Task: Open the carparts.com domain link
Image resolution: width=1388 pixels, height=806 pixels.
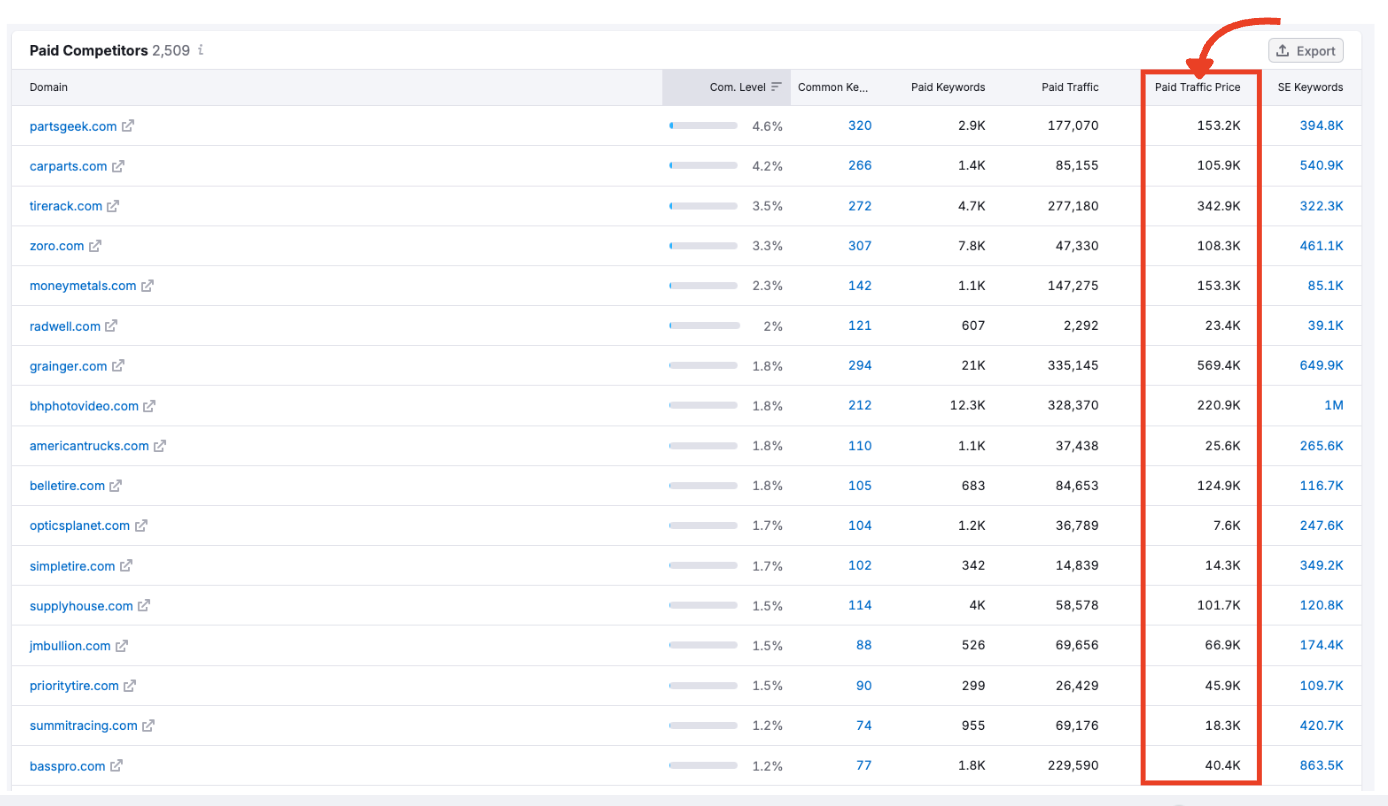Action: pos(66,166)
